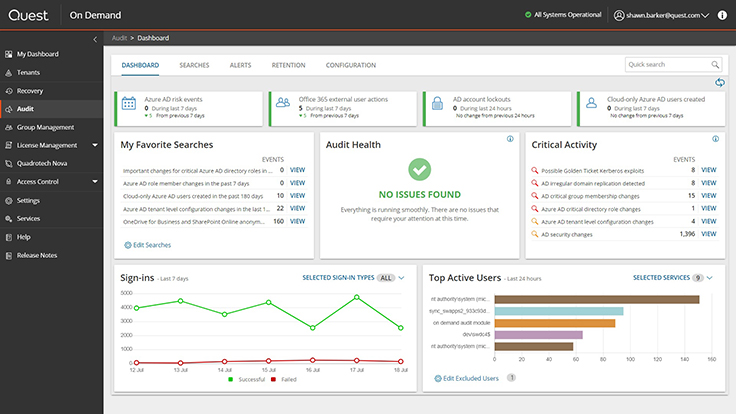The height and width of the screenshot is (414, 736).
Task: Click the Group Management sidebar icon
Action: pyautogui.click(x=8, y=127)
